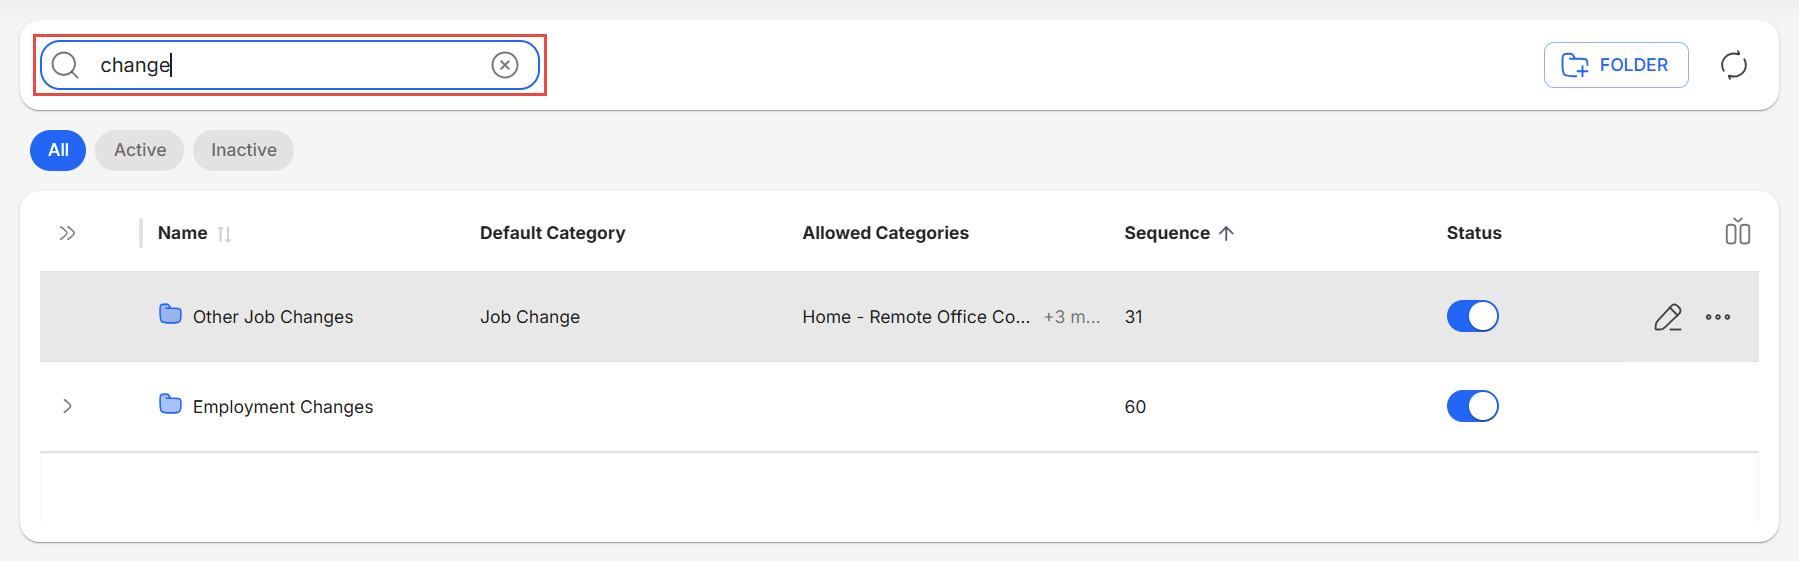Toggle the Other Job Changes status switch
Viewport: 1799px width, 561px height.
pos(1472,316)
